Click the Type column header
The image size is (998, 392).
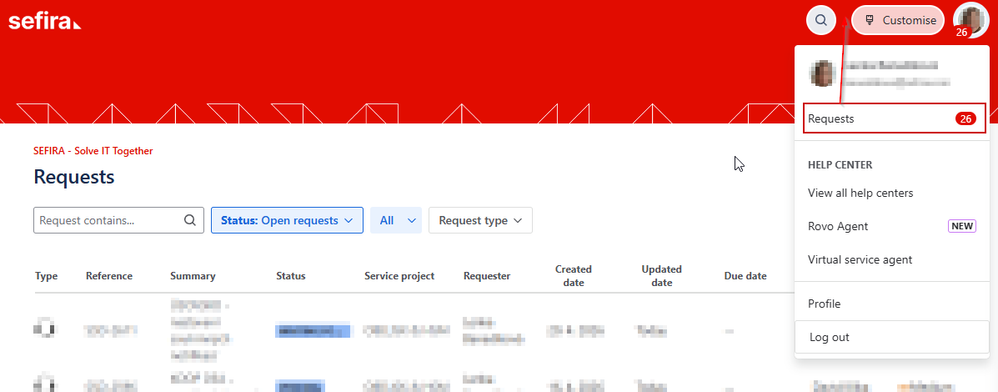tap(46, 276)
